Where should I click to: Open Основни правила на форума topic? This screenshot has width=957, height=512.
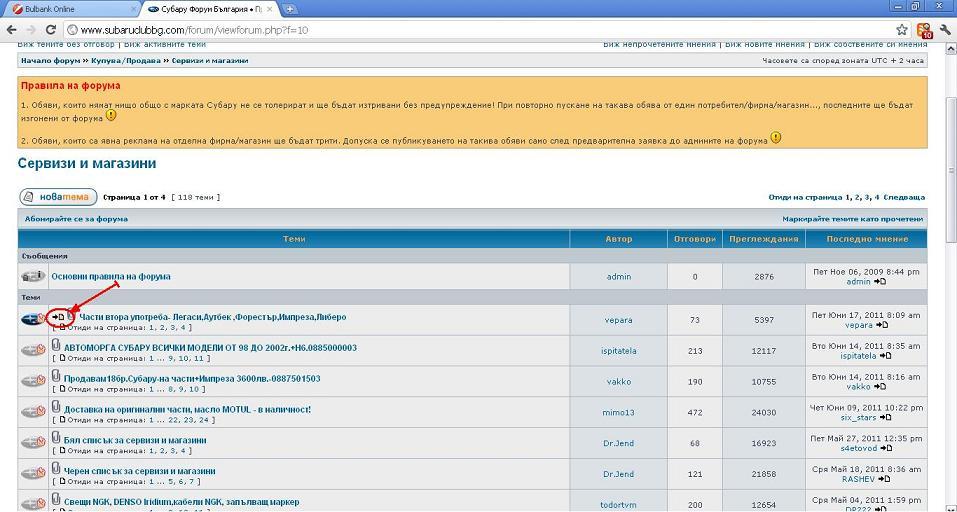click(111, 276)
